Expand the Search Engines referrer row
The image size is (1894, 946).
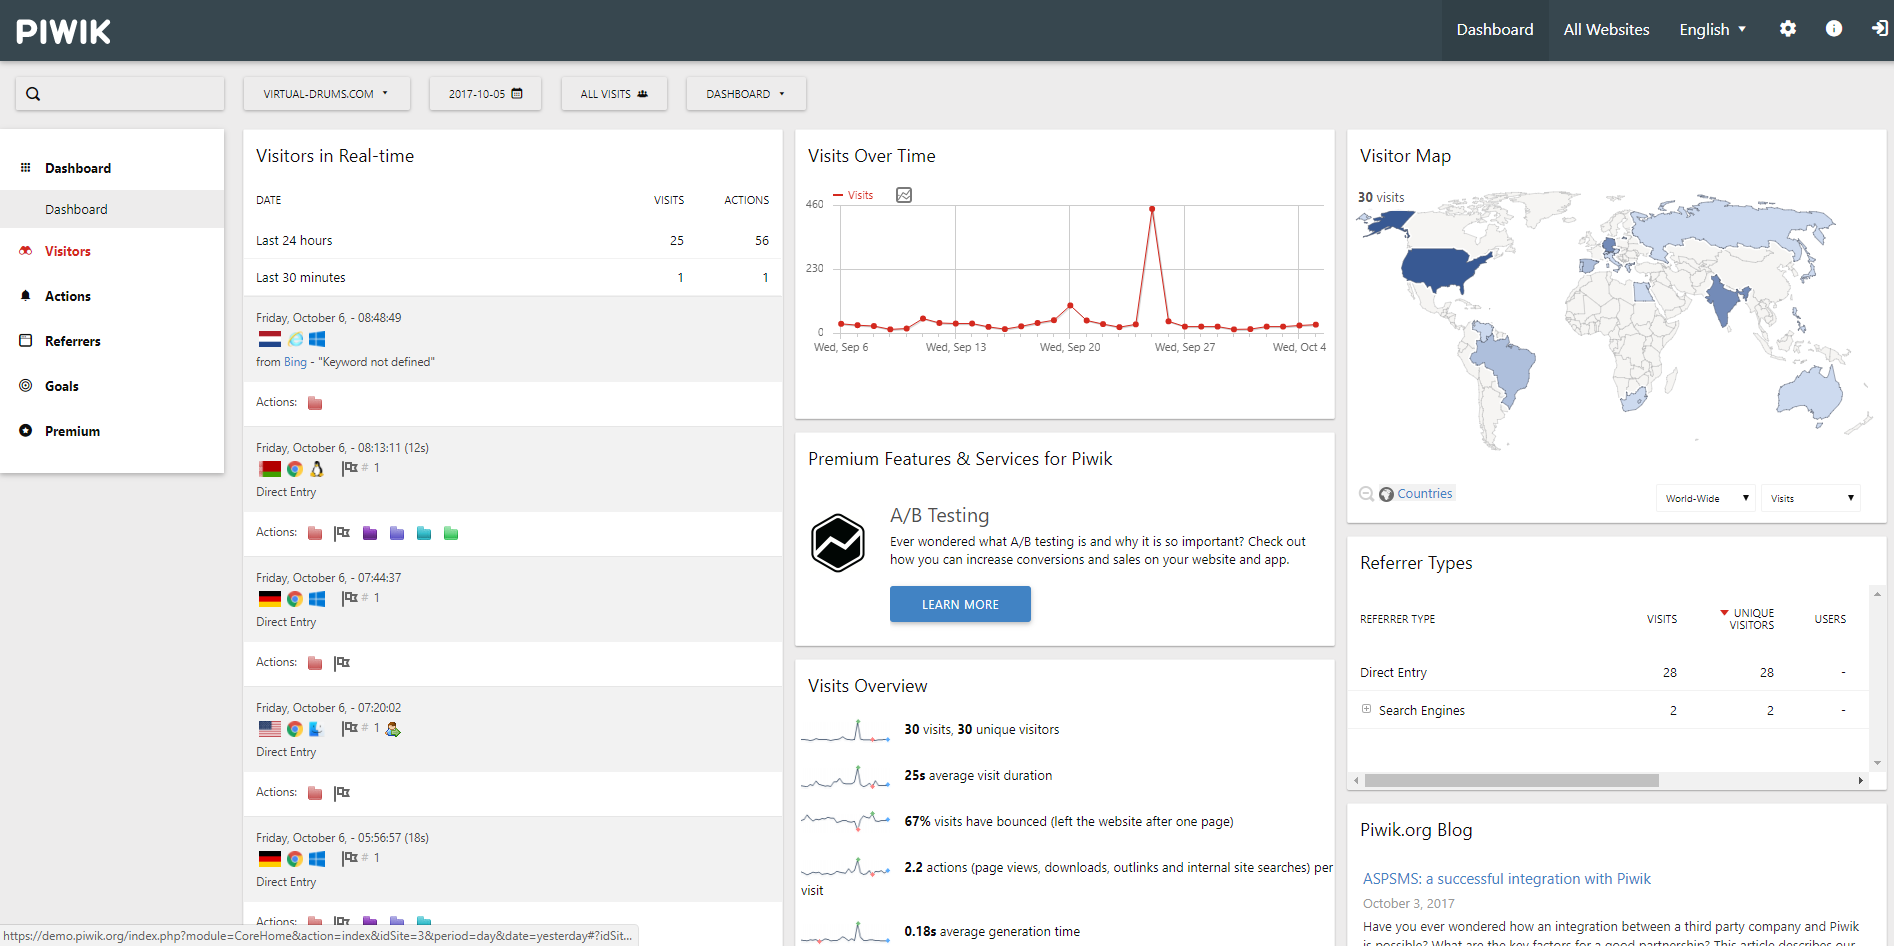point(1366,709)
